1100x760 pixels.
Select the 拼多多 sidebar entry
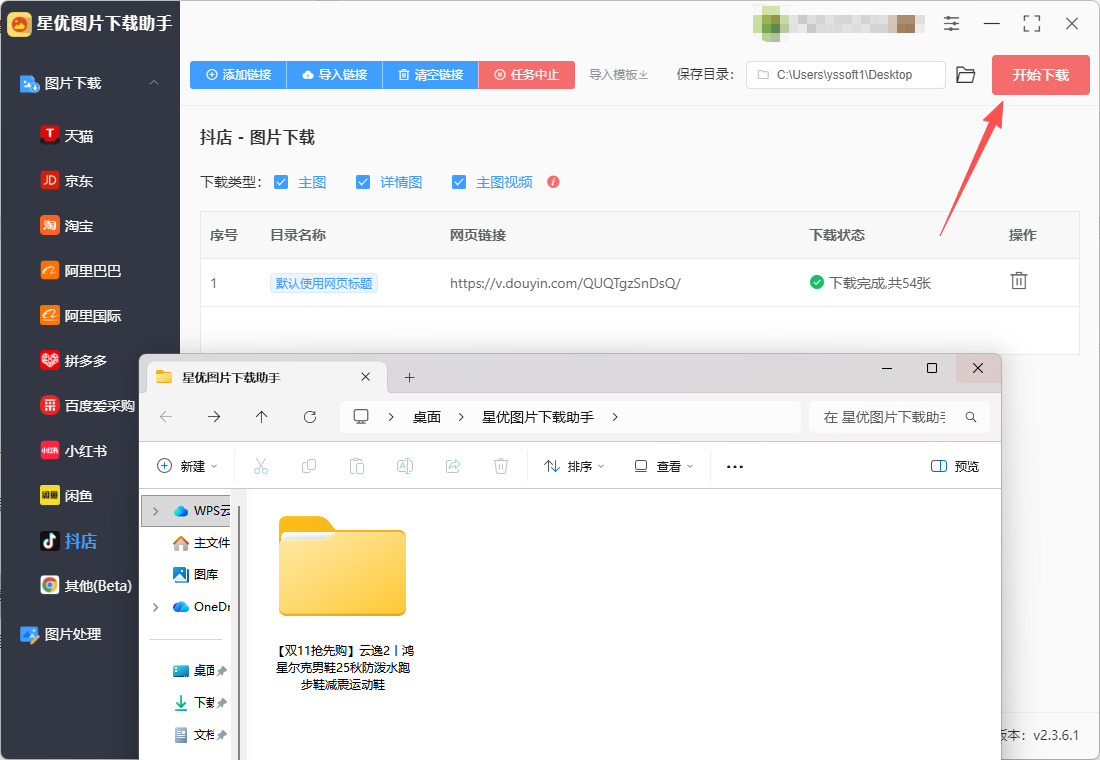74,361
